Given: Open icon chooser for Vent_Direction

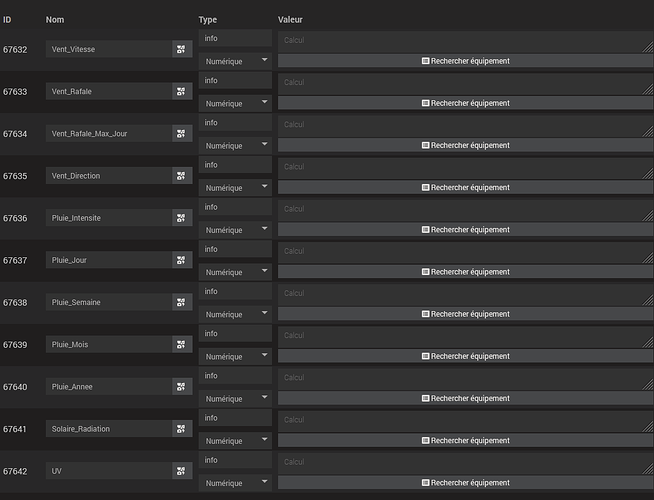Looking at the screenshot, I should point(182,176).
